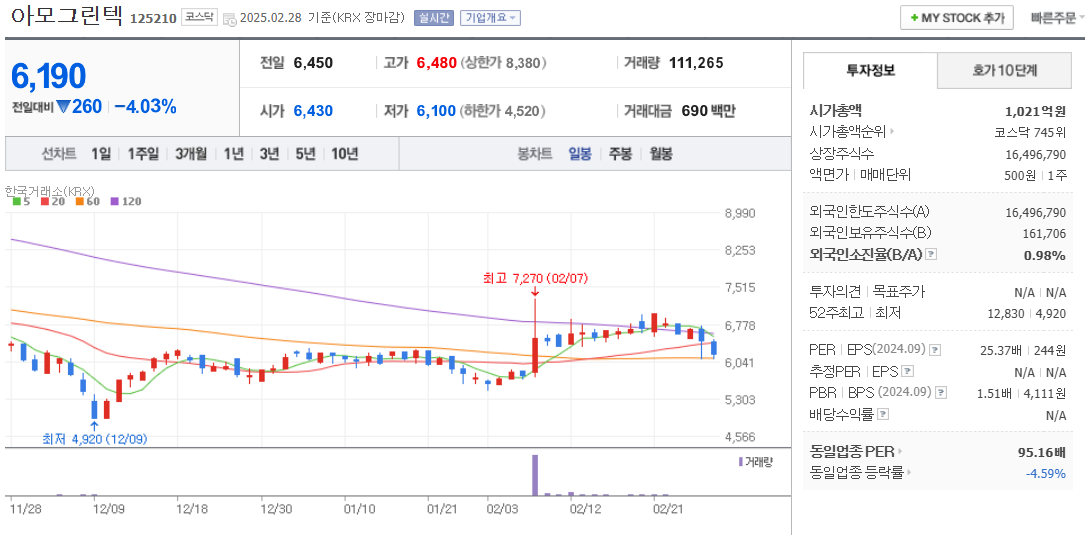The width and height of the screenshot is (1092, 535).
Task: Click the tall volume bar on 02/07
Action: click(x=536, y=475)
